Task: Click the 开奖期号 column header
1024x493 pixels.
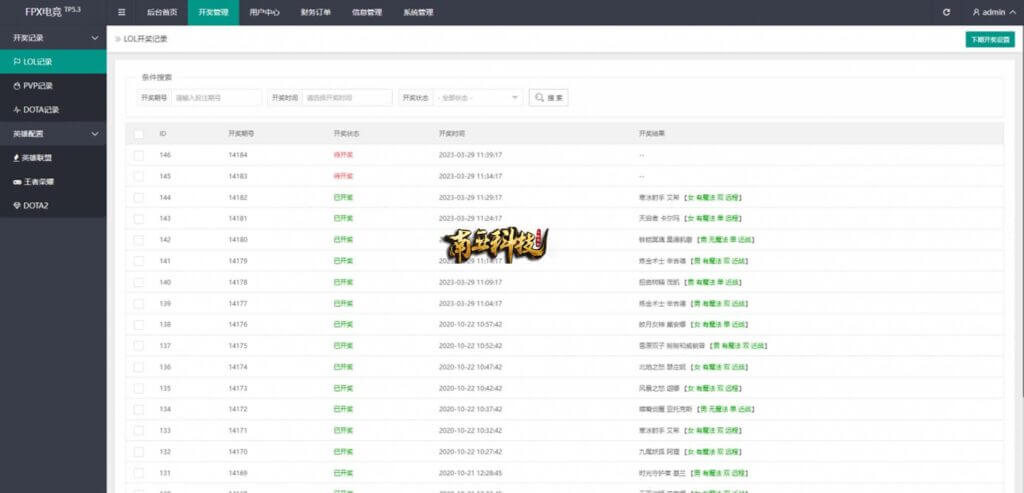Action: click(241, 133)
